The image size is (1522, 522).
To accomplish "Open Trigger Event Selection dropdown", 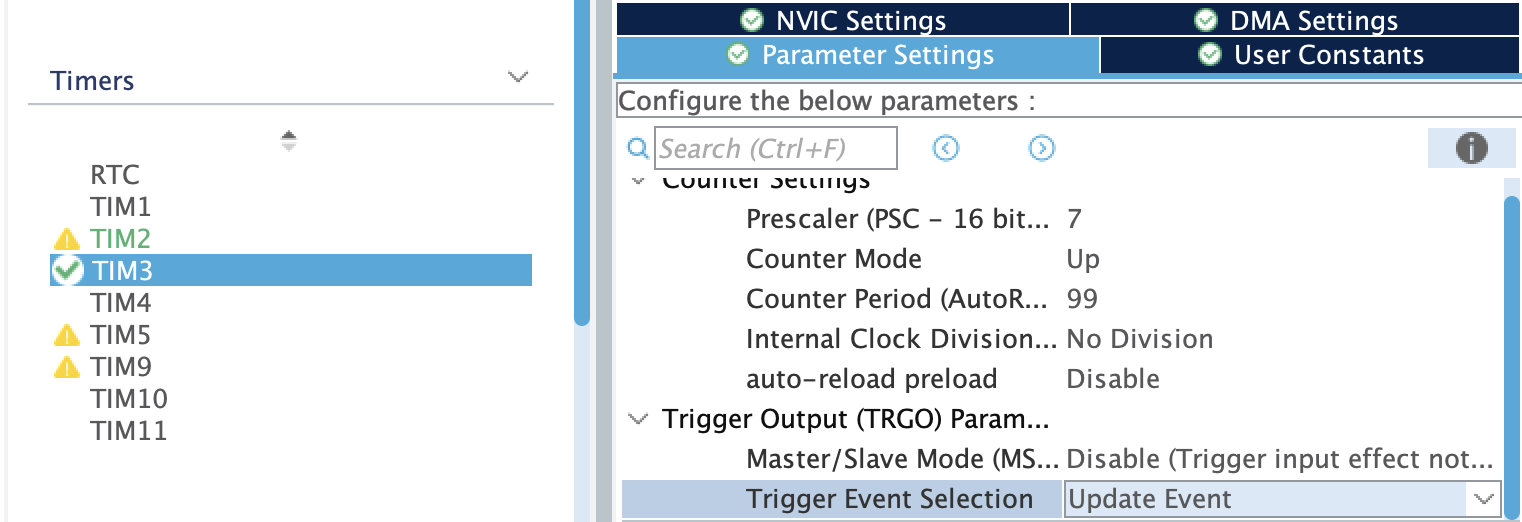I will coord(1483,498).
